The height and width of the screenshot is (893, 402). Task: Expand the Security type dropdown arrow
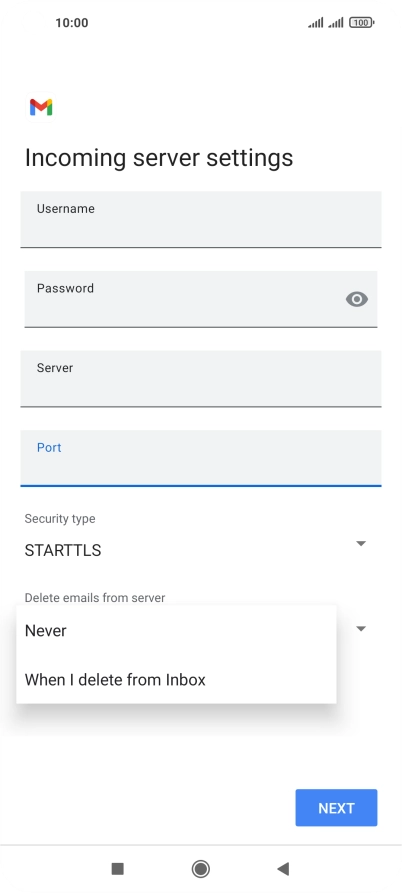tap(360, 543)
